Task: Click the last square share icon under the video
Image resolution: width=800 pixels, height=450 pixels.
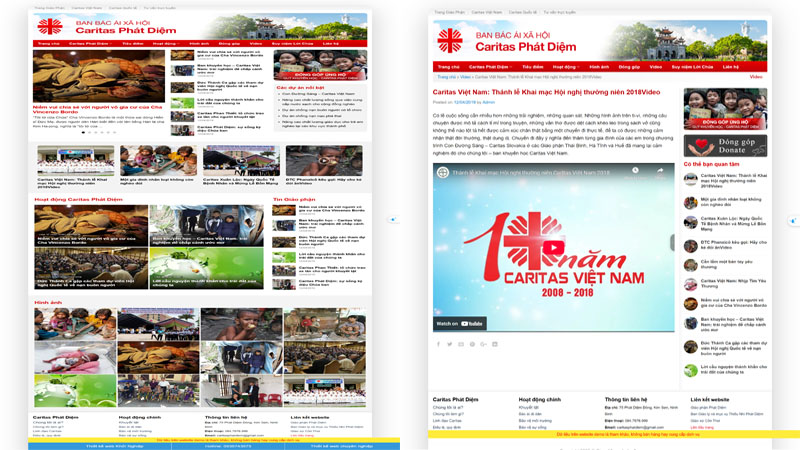Action: point(494,344)
